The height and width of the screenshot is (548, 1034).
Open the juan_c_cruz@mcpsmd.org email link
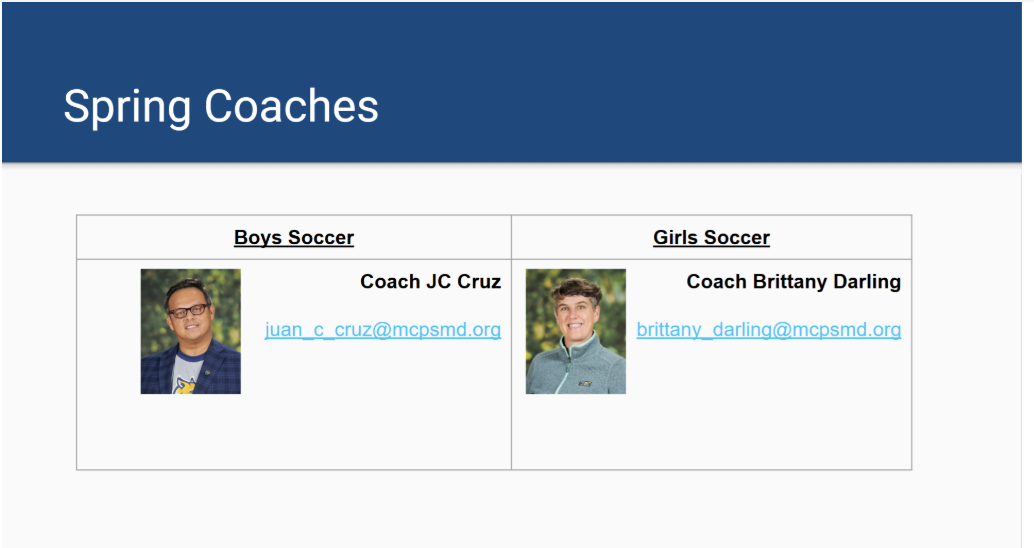382,329
